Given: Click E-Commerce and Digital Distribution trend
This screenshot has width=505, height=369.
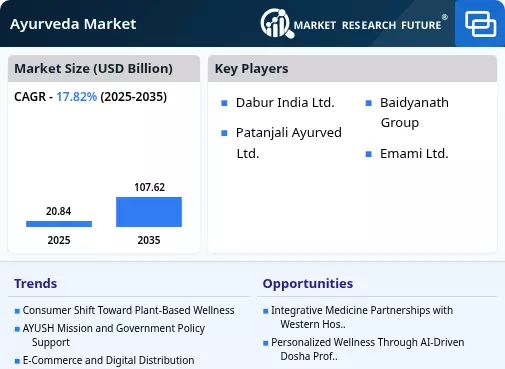Looking at the screenshot, I should click(x=108, y=360).
